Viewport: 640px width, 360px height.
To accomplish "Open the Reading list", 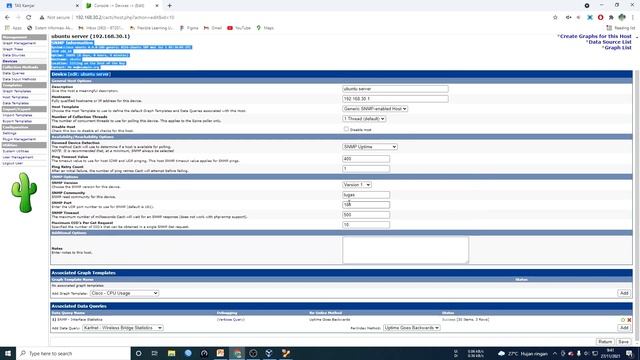I will pyautogui.click(x=620, y=28).
